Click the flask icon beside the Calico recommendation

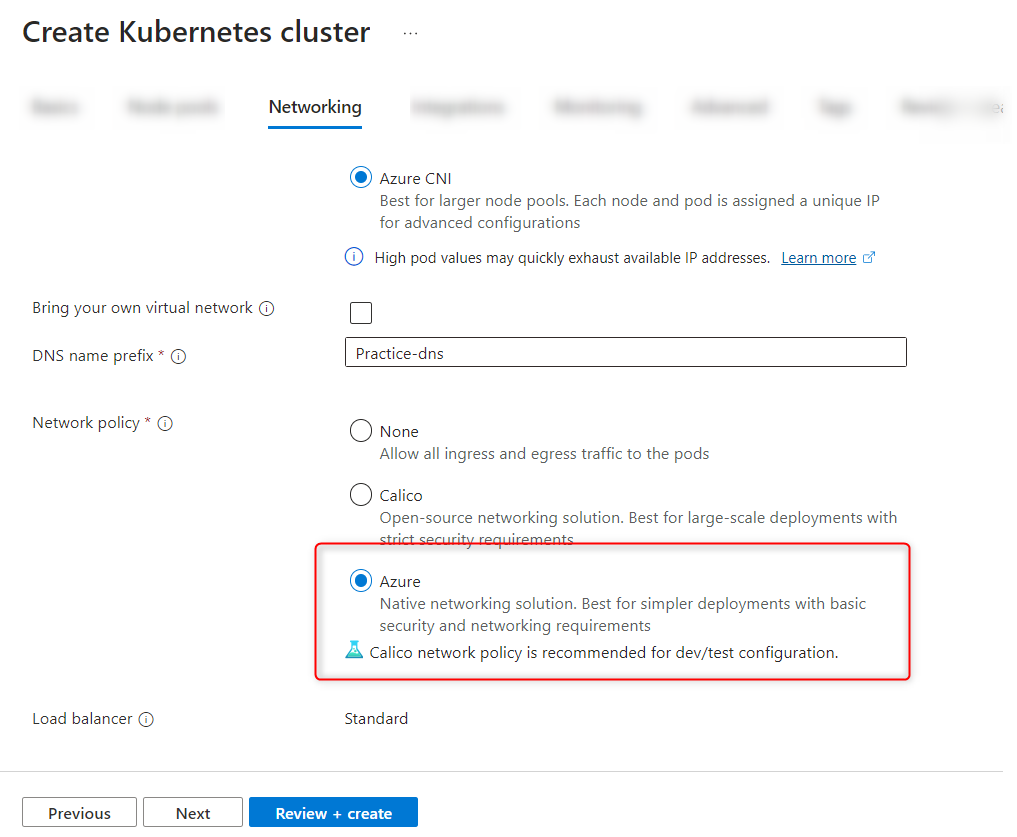point(354,651)
